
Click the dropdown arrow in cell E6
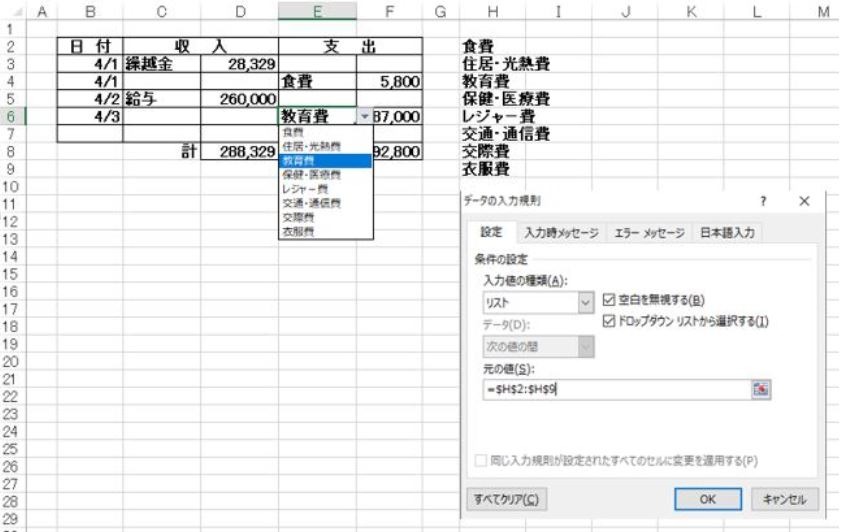click(x=365, y=117)
